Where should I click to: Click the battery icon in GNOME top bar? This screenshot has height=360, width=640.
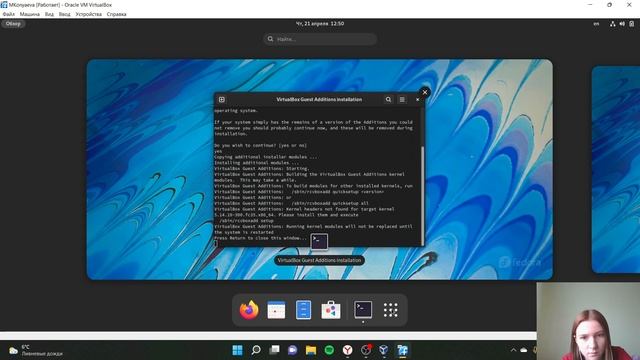631,24
